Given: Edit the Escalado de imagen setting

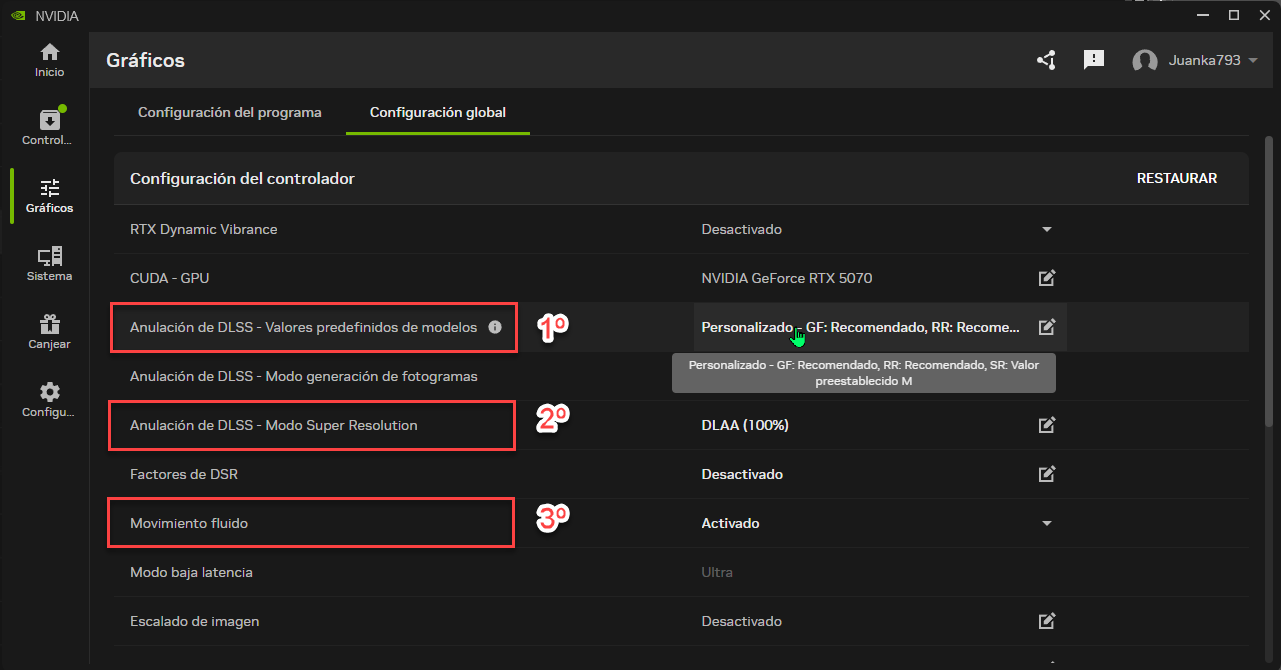Looking at the screenshot, I should point(1047,621).
